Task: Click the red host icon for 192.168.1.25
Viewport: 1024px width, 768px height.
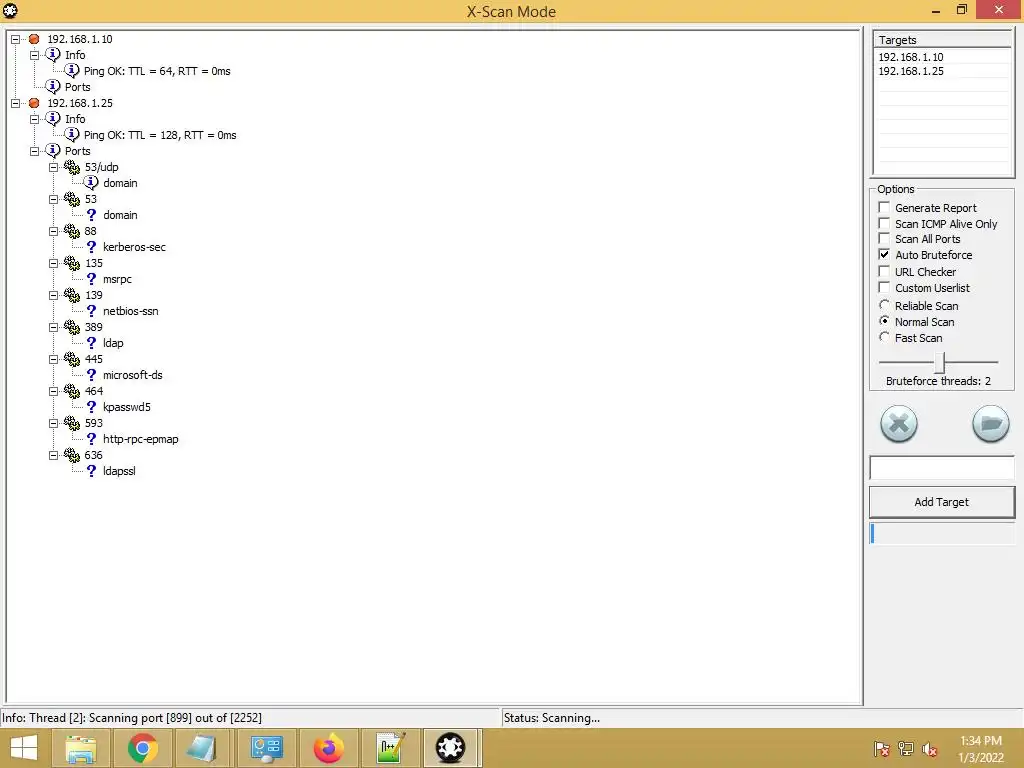Action: coord(34,103)
